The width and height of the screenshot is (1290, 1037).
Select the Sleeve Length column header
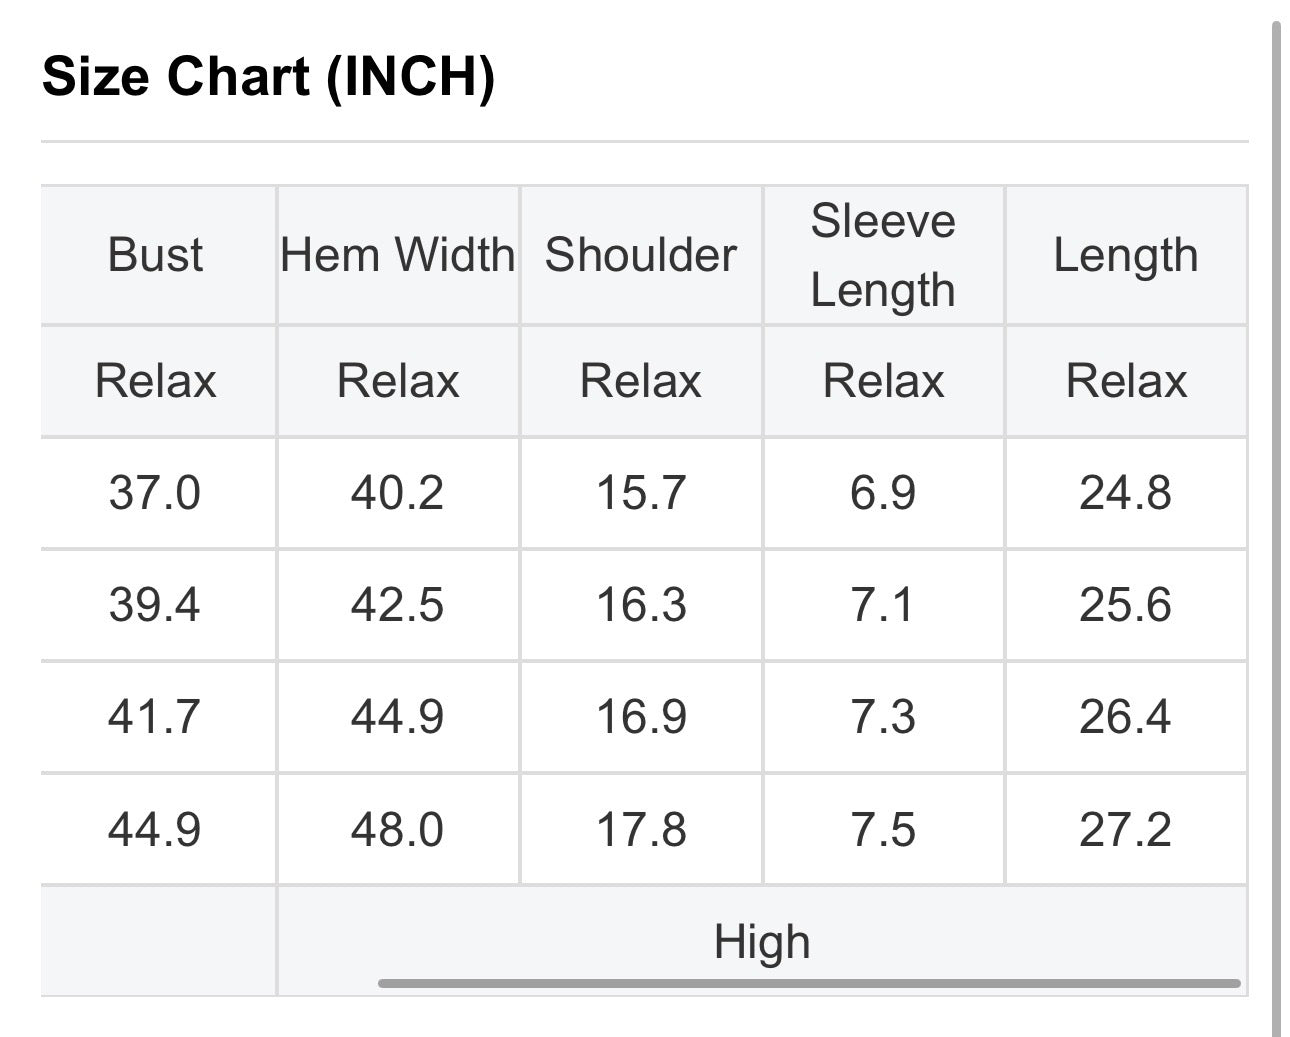click(x=884, y=255)
